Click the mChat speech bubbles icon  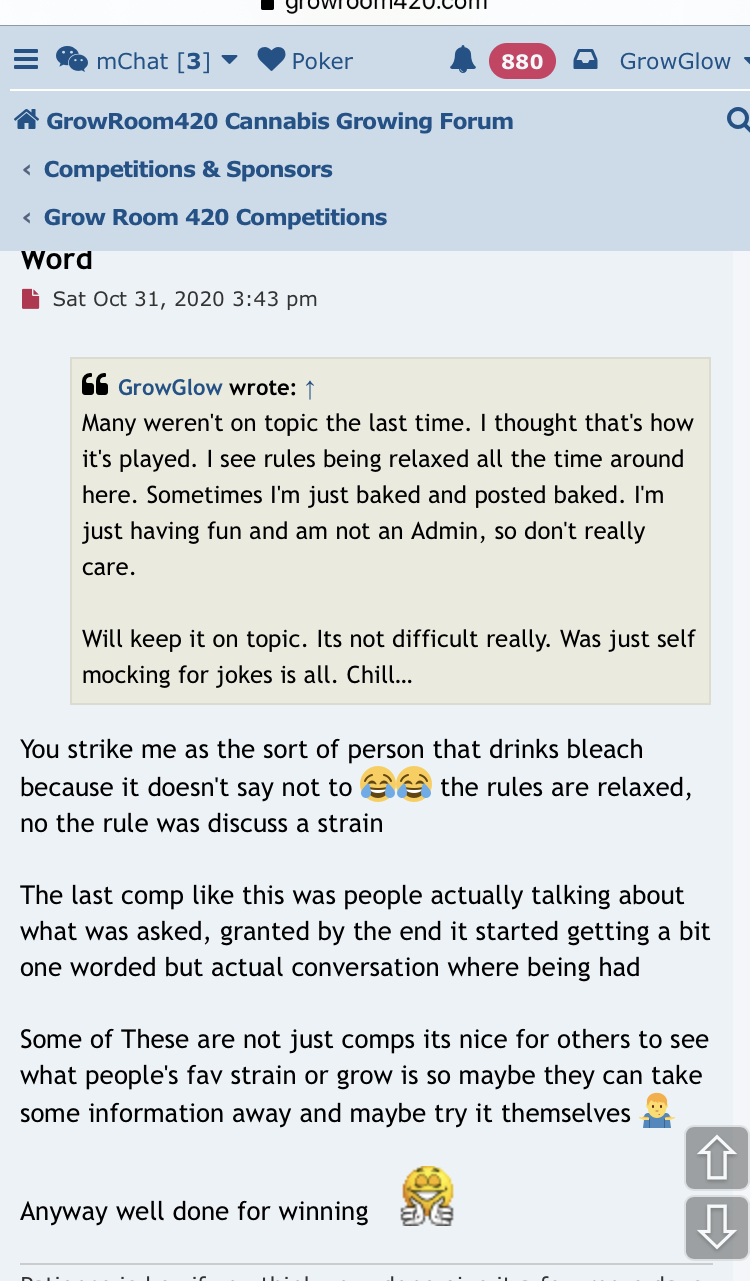point(71,60)
